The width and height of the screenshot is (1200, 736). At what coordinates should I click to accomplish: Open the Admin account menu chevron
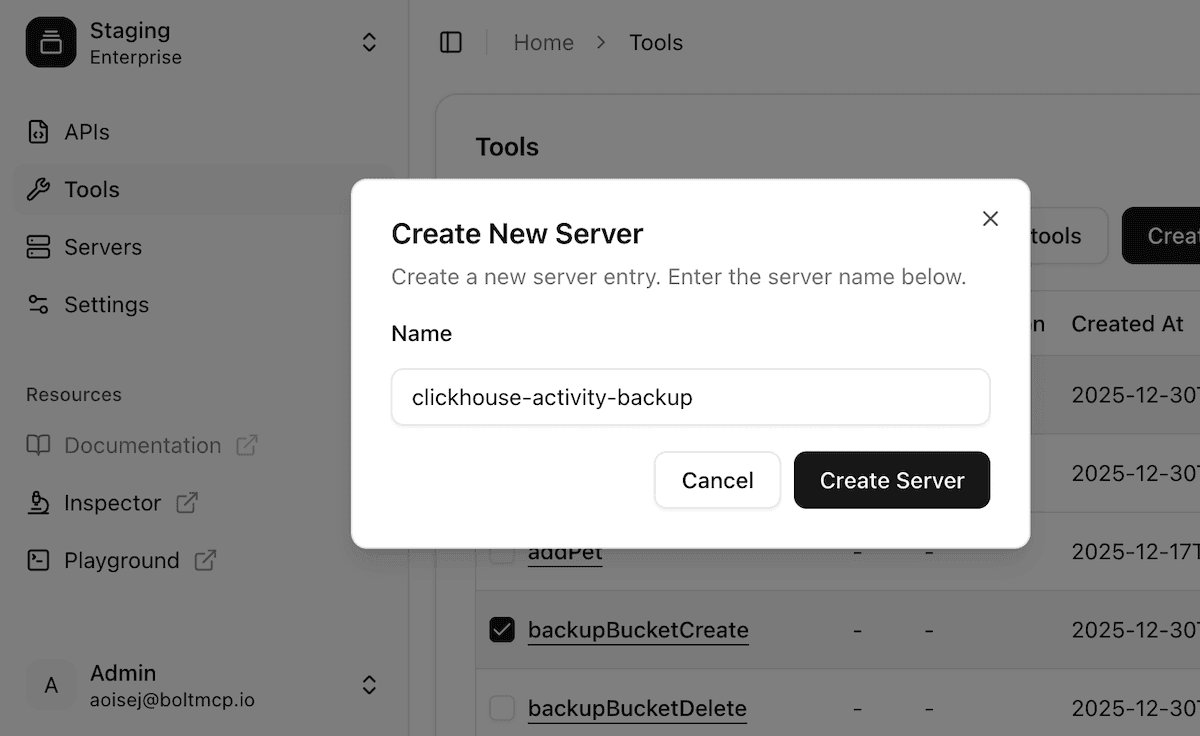click(369, 685)
